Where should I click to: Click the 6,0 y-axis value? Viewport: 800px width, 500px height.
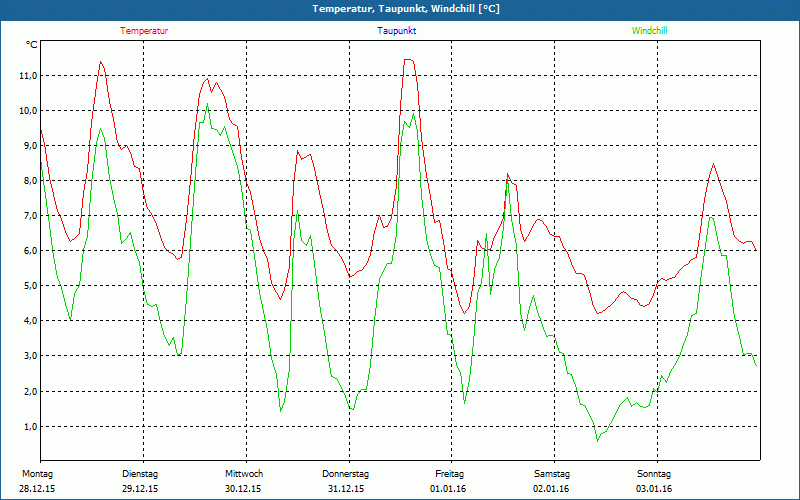30,251
